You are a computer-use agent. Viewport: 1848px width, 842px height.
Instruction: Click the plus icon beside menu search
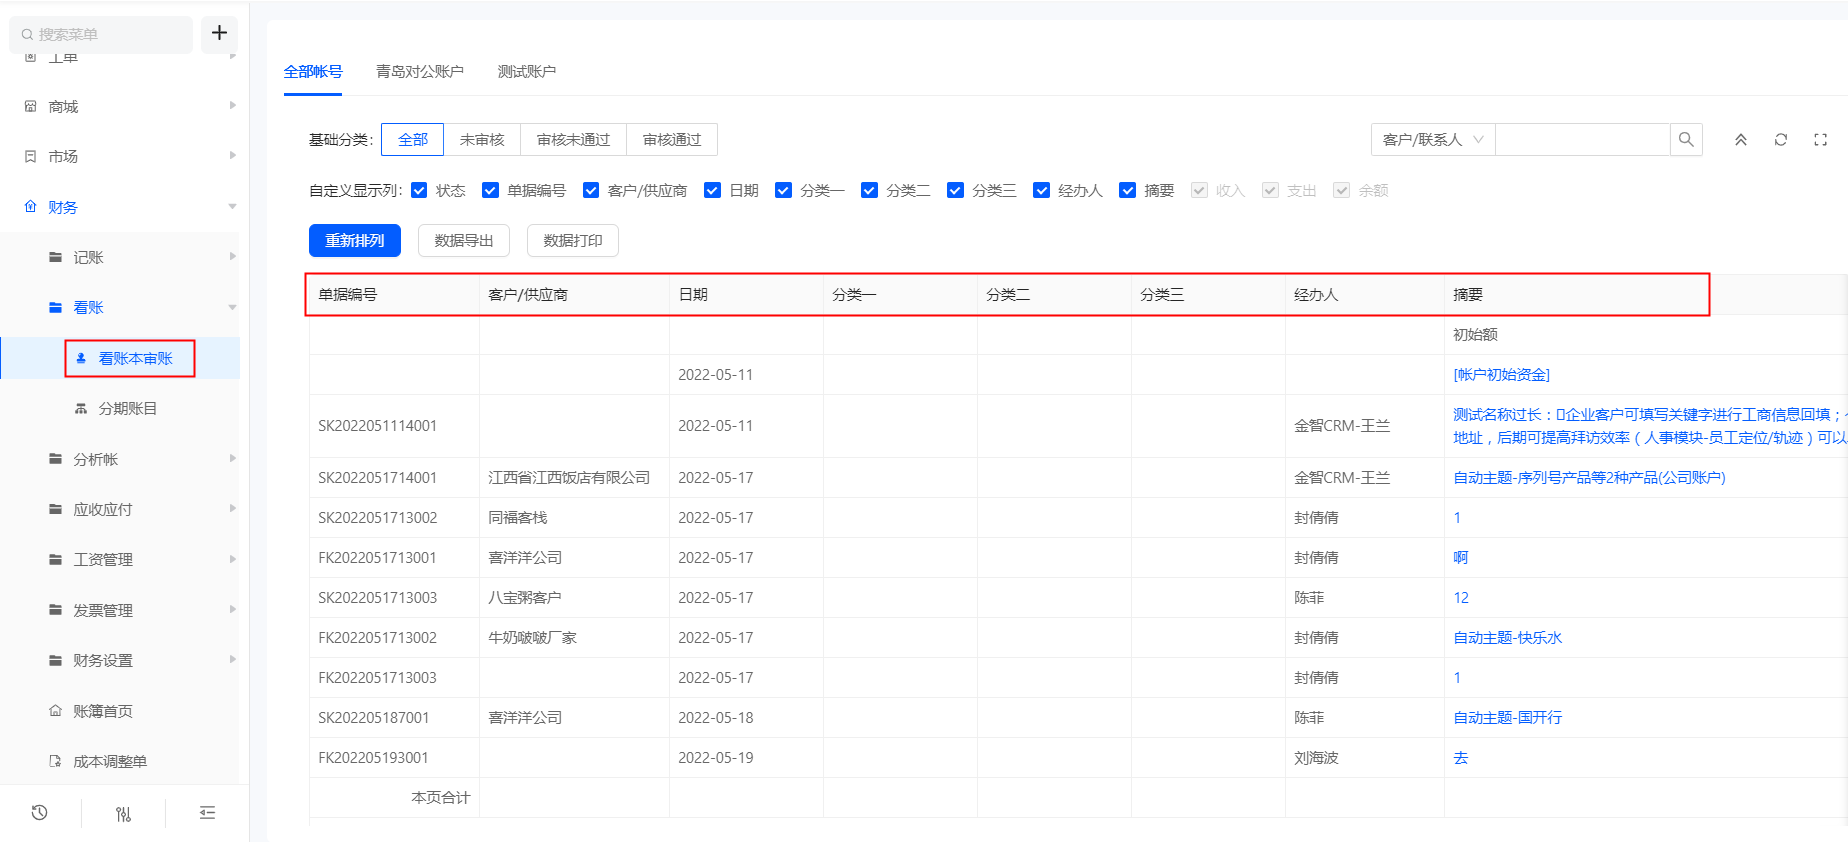219,33
